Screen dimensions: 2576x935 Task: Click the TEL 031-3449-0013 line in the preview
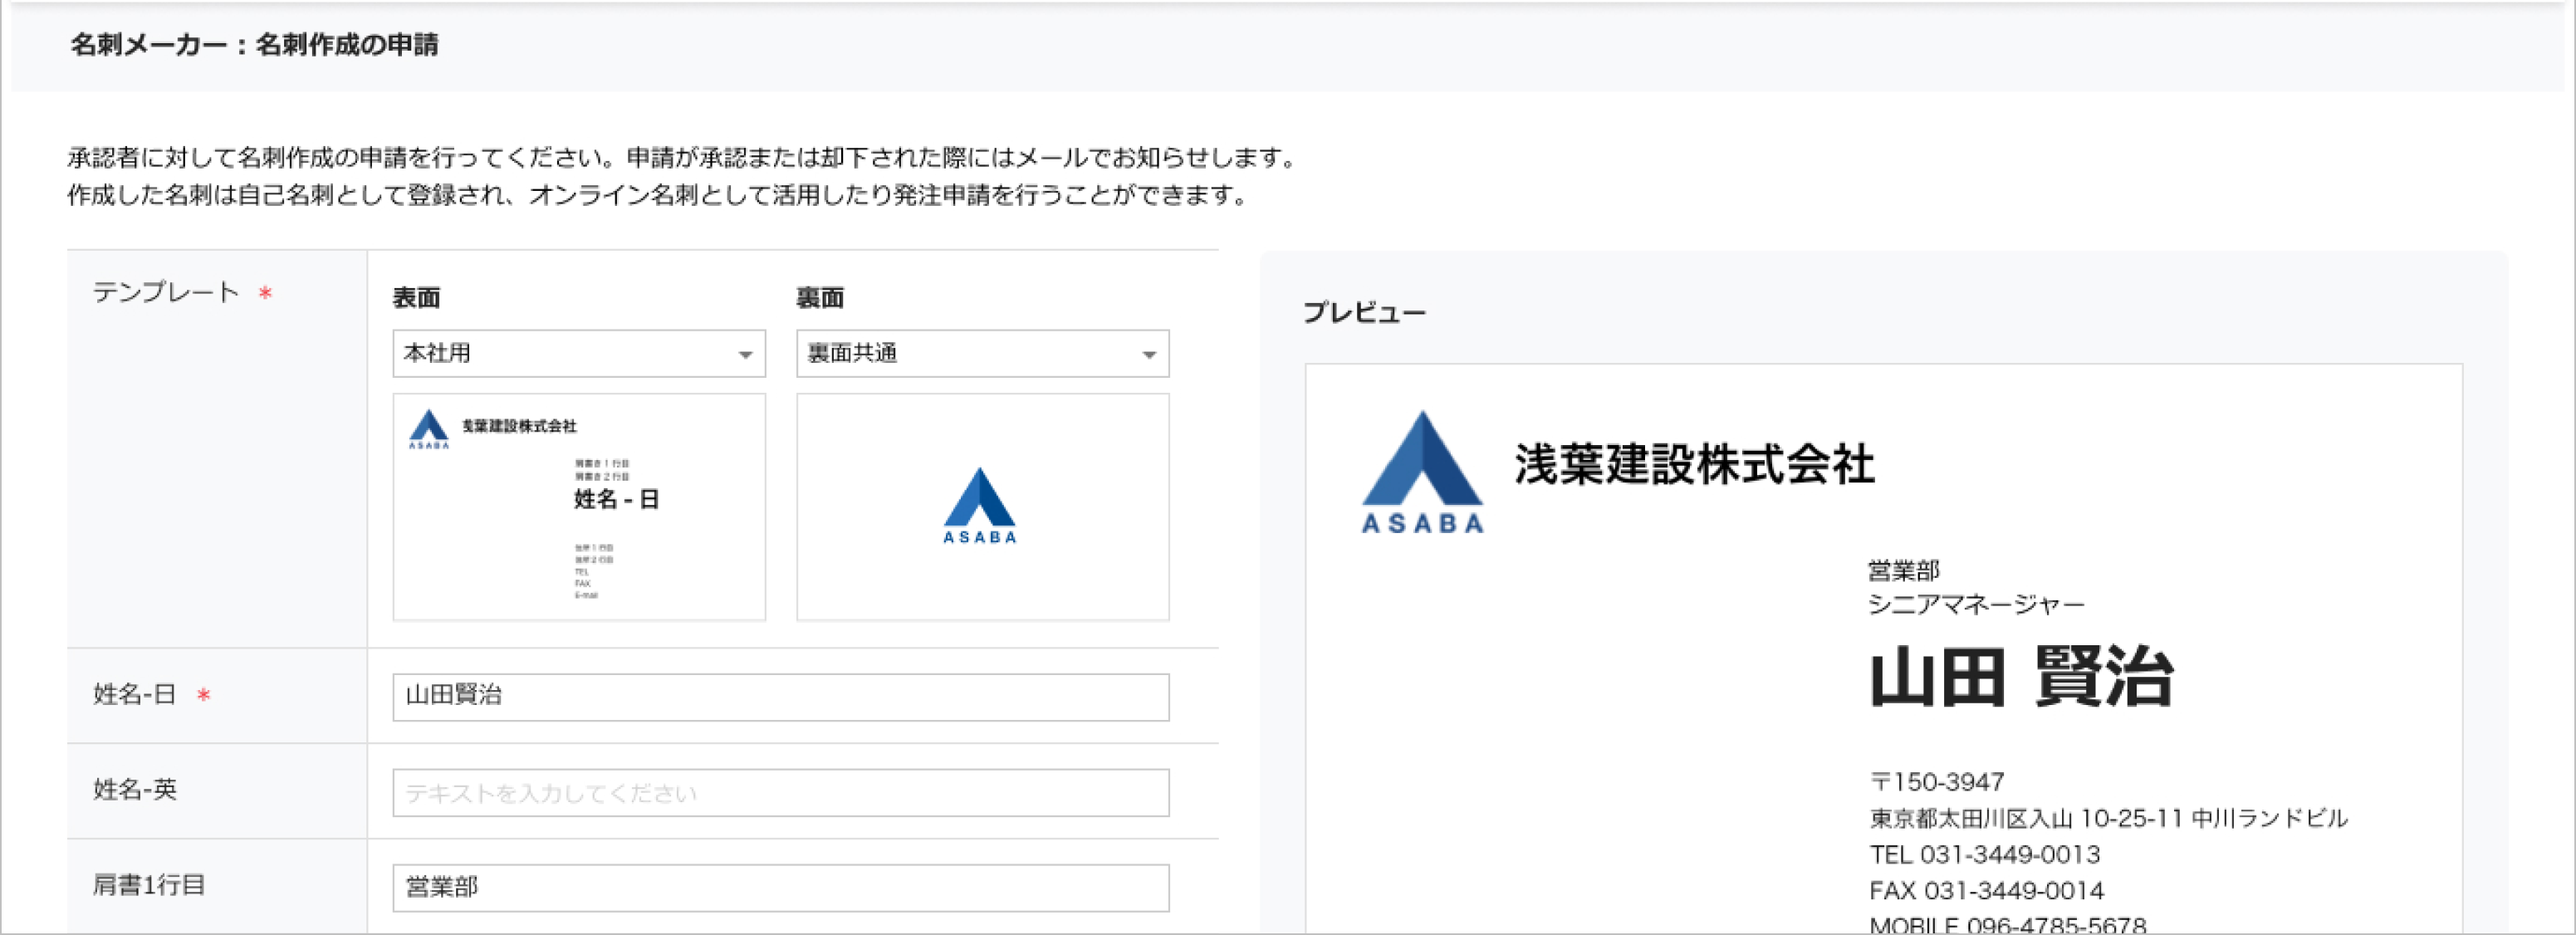tap(1984, 855)
